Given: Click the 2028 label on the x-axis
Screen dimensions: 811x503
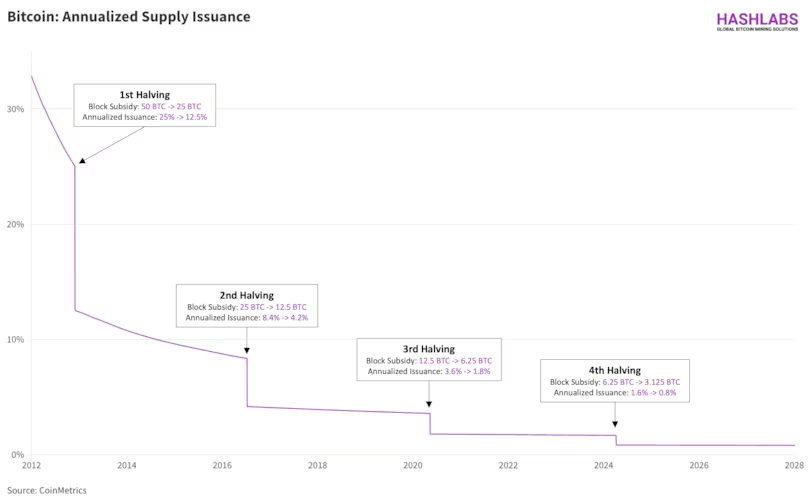Looking at the screenshot, I should pos(794,465).
